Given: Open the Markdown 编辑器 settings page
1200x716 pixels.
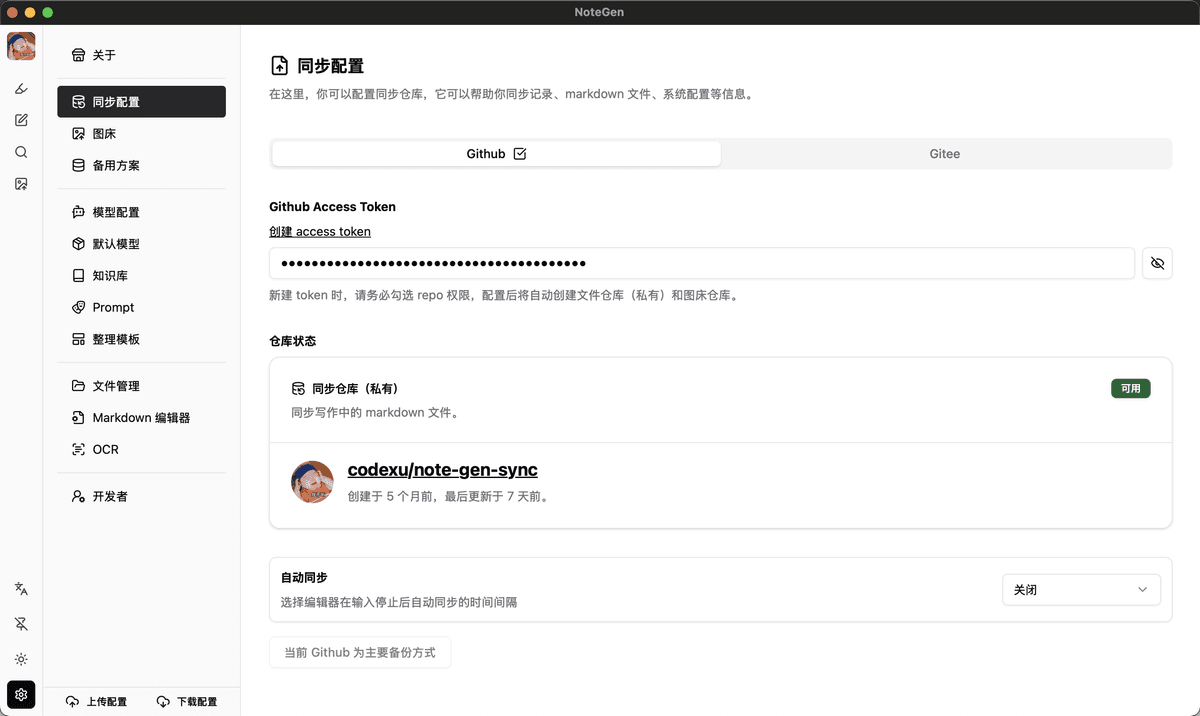Looking at the screenshot, I should (x=141, y=418).
